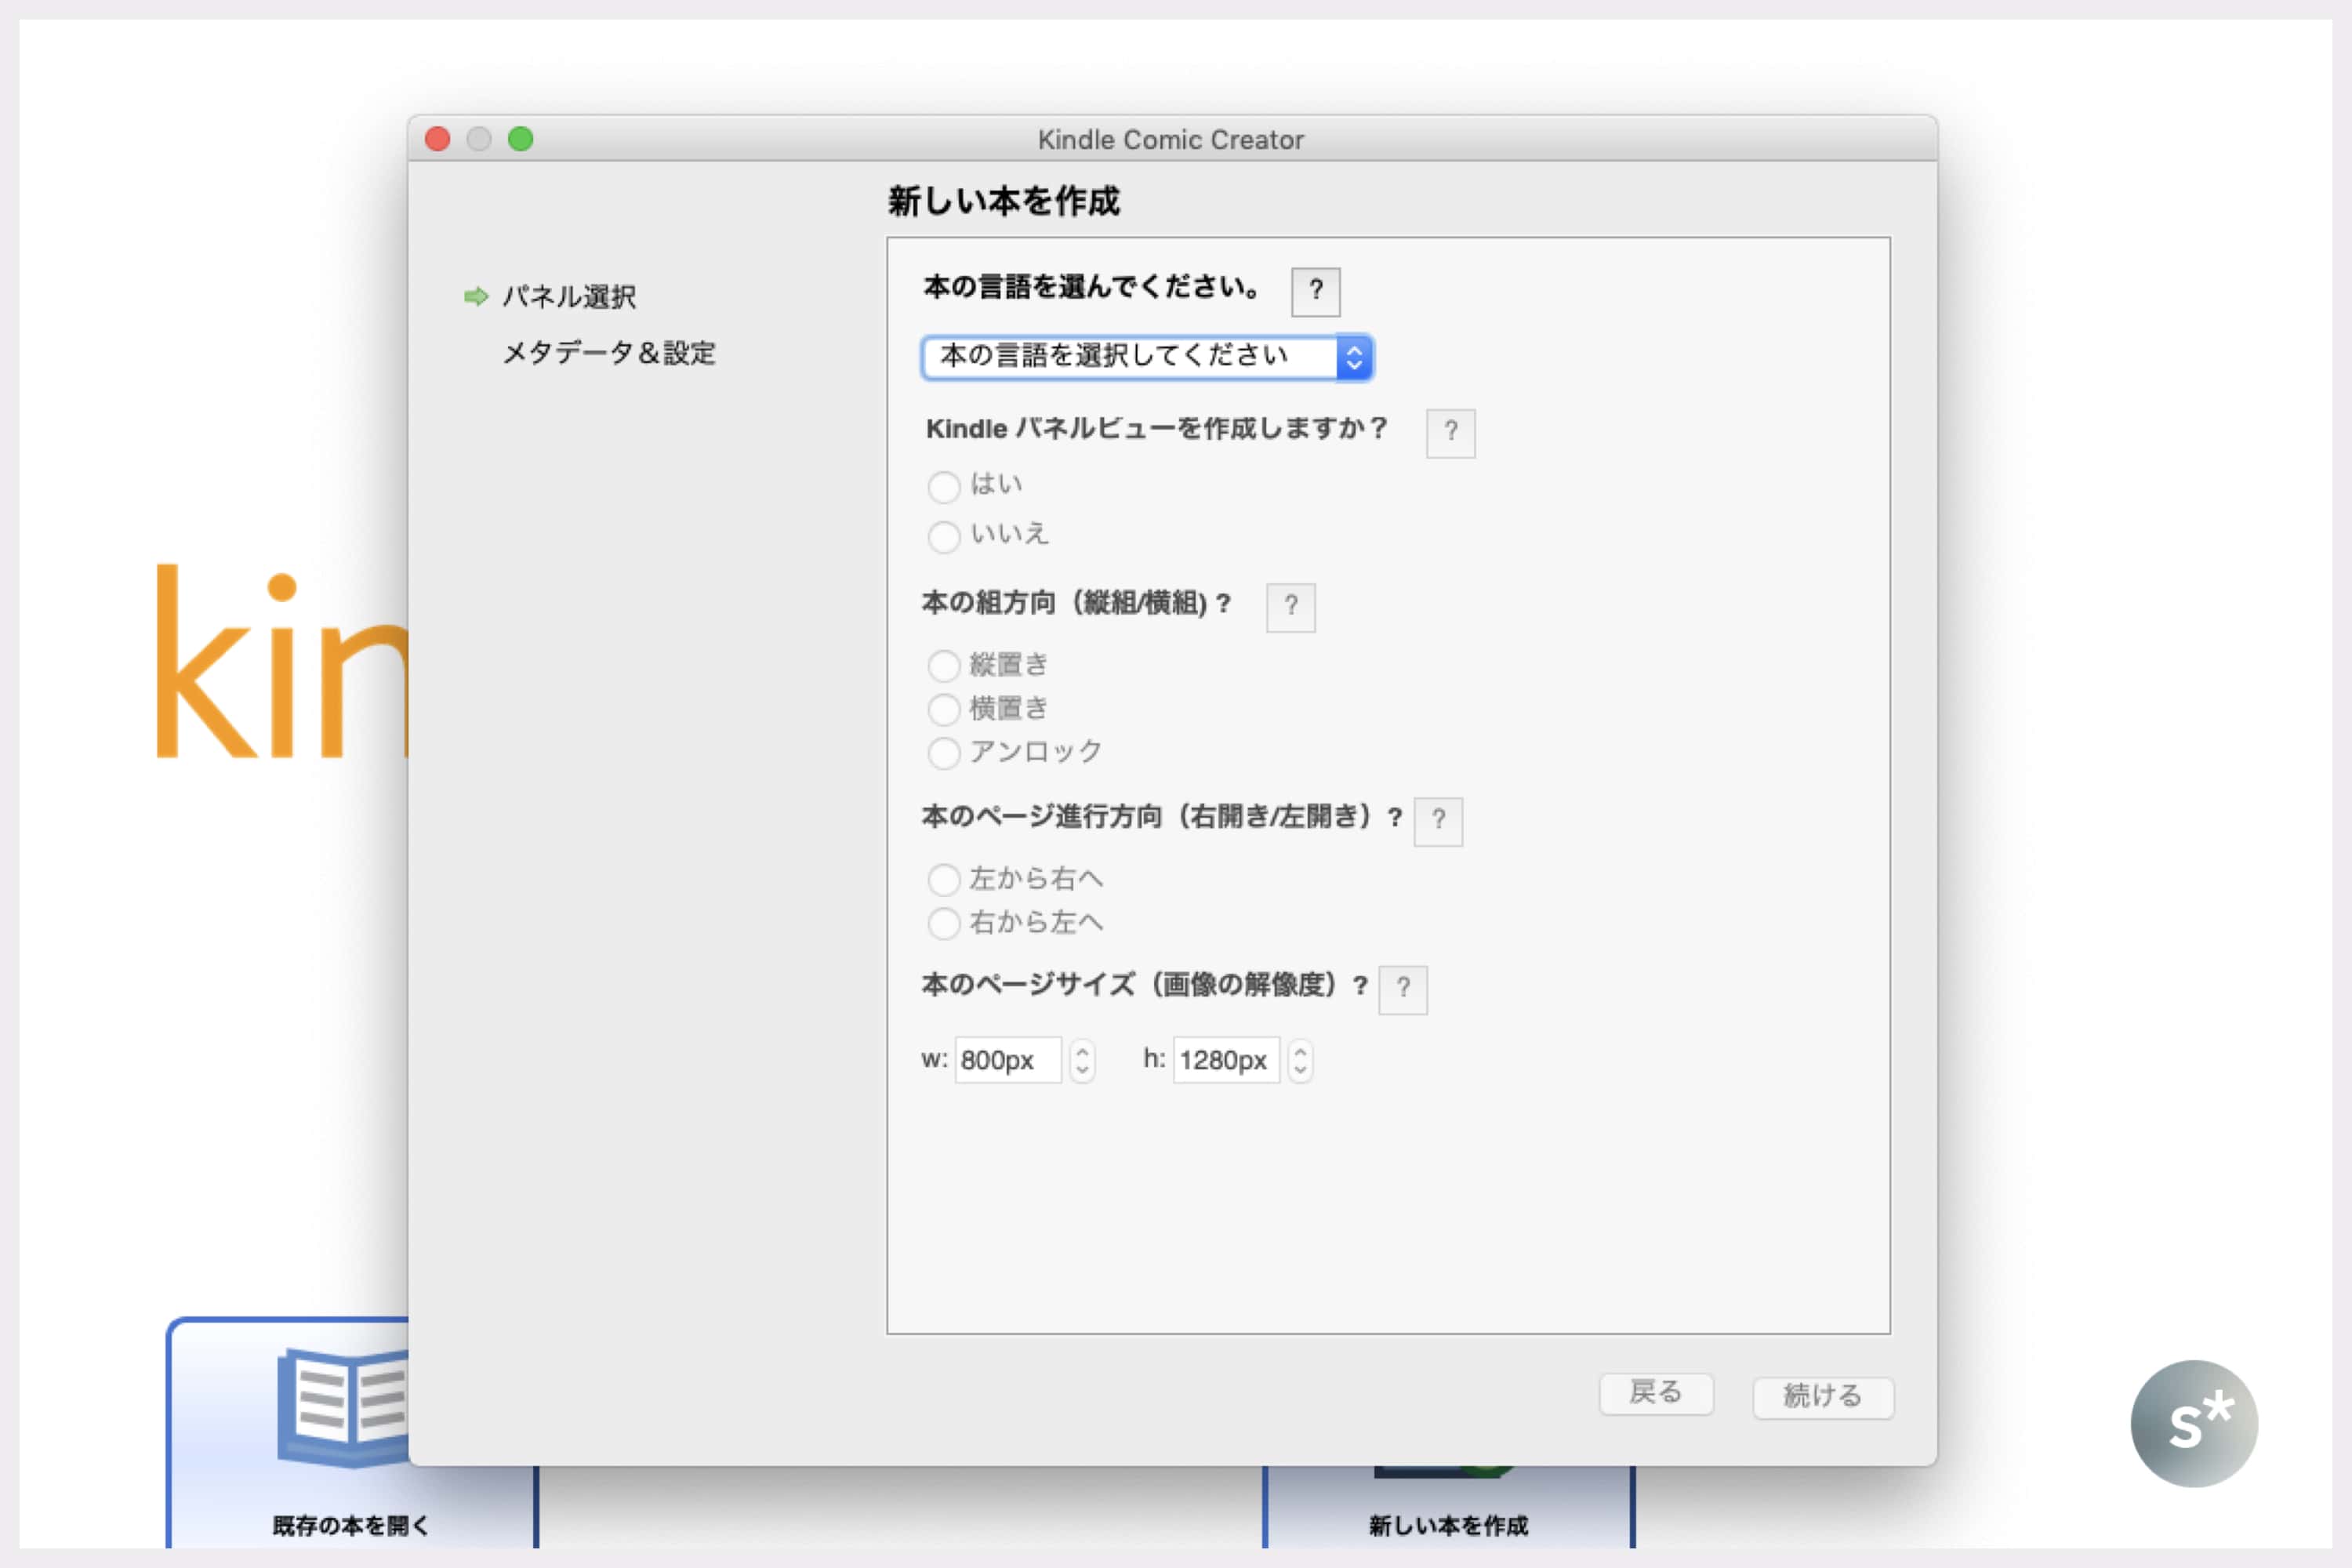Select パネル選択 step in sidebar
Screen dimensions: 2352x1568
tap(568, 297)
